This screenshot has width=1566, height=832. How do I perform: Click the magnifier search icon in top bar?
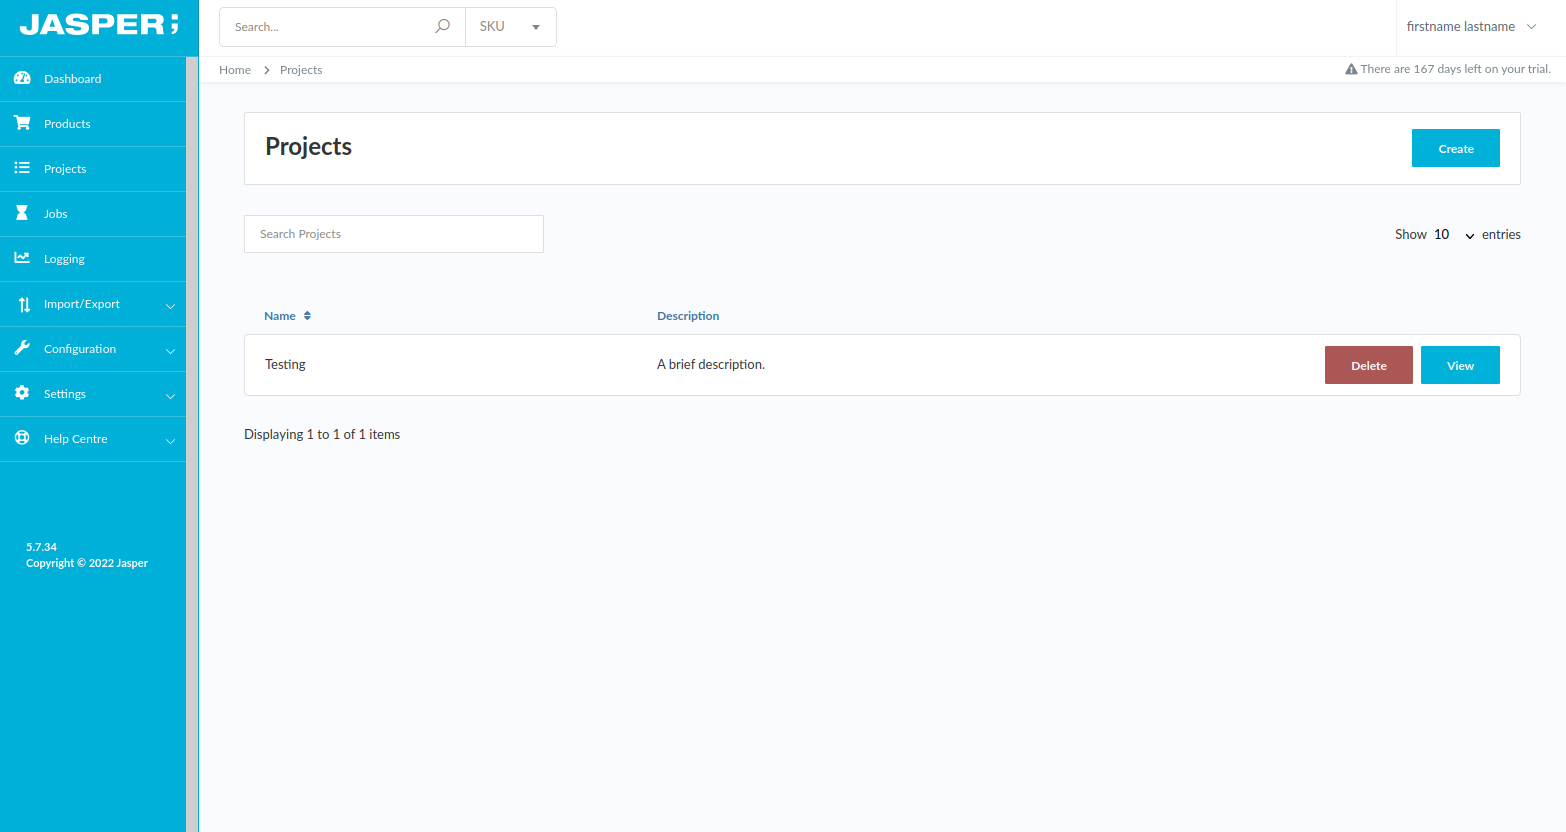(x=442, y=27)
